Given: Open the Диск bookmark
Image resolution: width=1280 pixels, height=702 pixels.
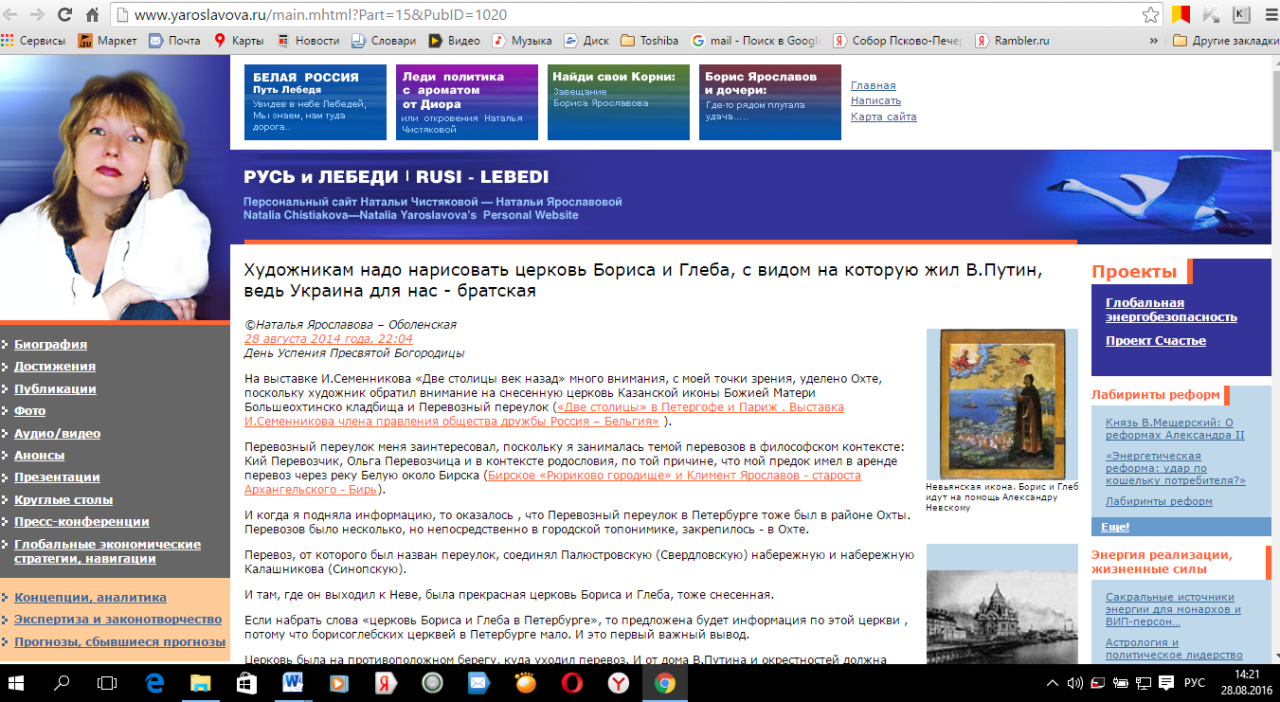Looking at the screenshot, I should coord(587,41).
